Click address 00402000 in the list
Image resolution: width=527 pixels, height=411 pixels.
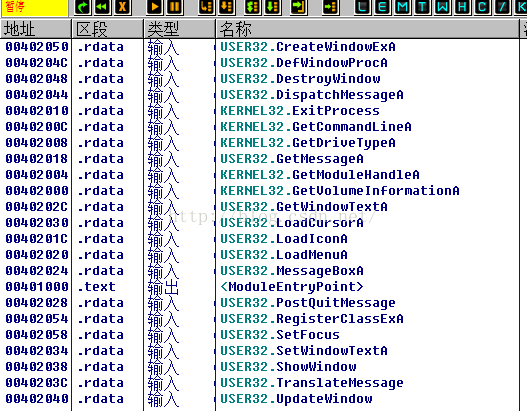tap(37, 191)
